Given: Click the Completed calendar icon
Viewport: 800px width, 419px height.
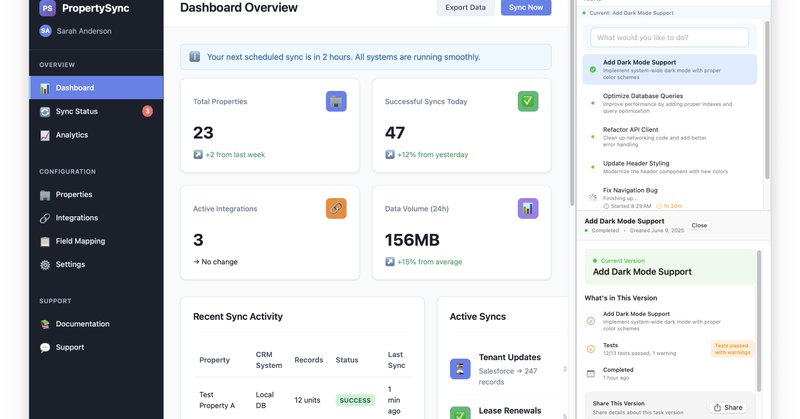Looking at the screenshot, I should coord(591,374).
